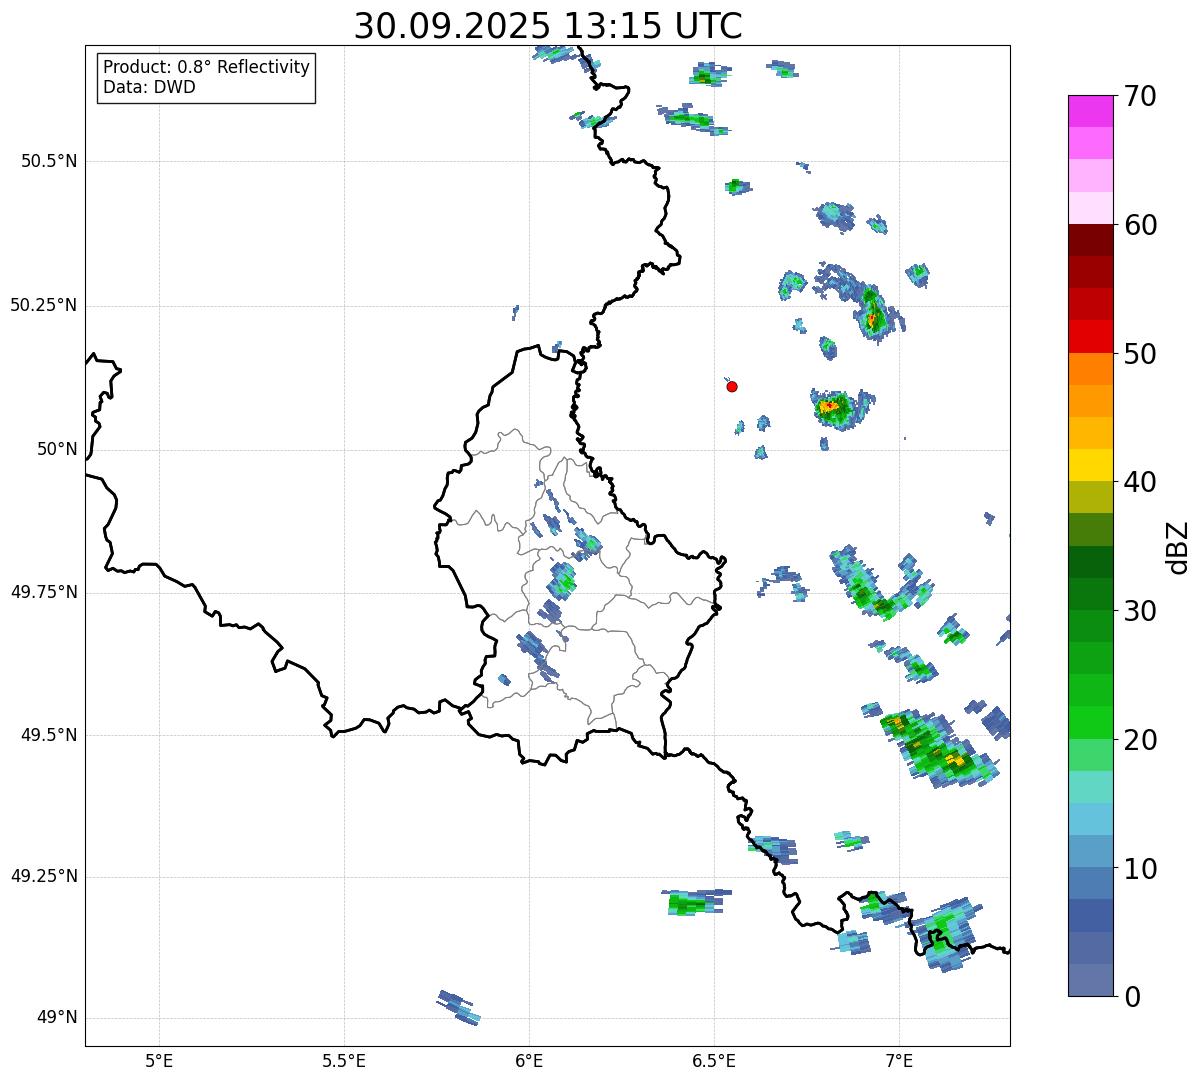Click the 5.5°E longitude tick label

tap(344, 1060)
